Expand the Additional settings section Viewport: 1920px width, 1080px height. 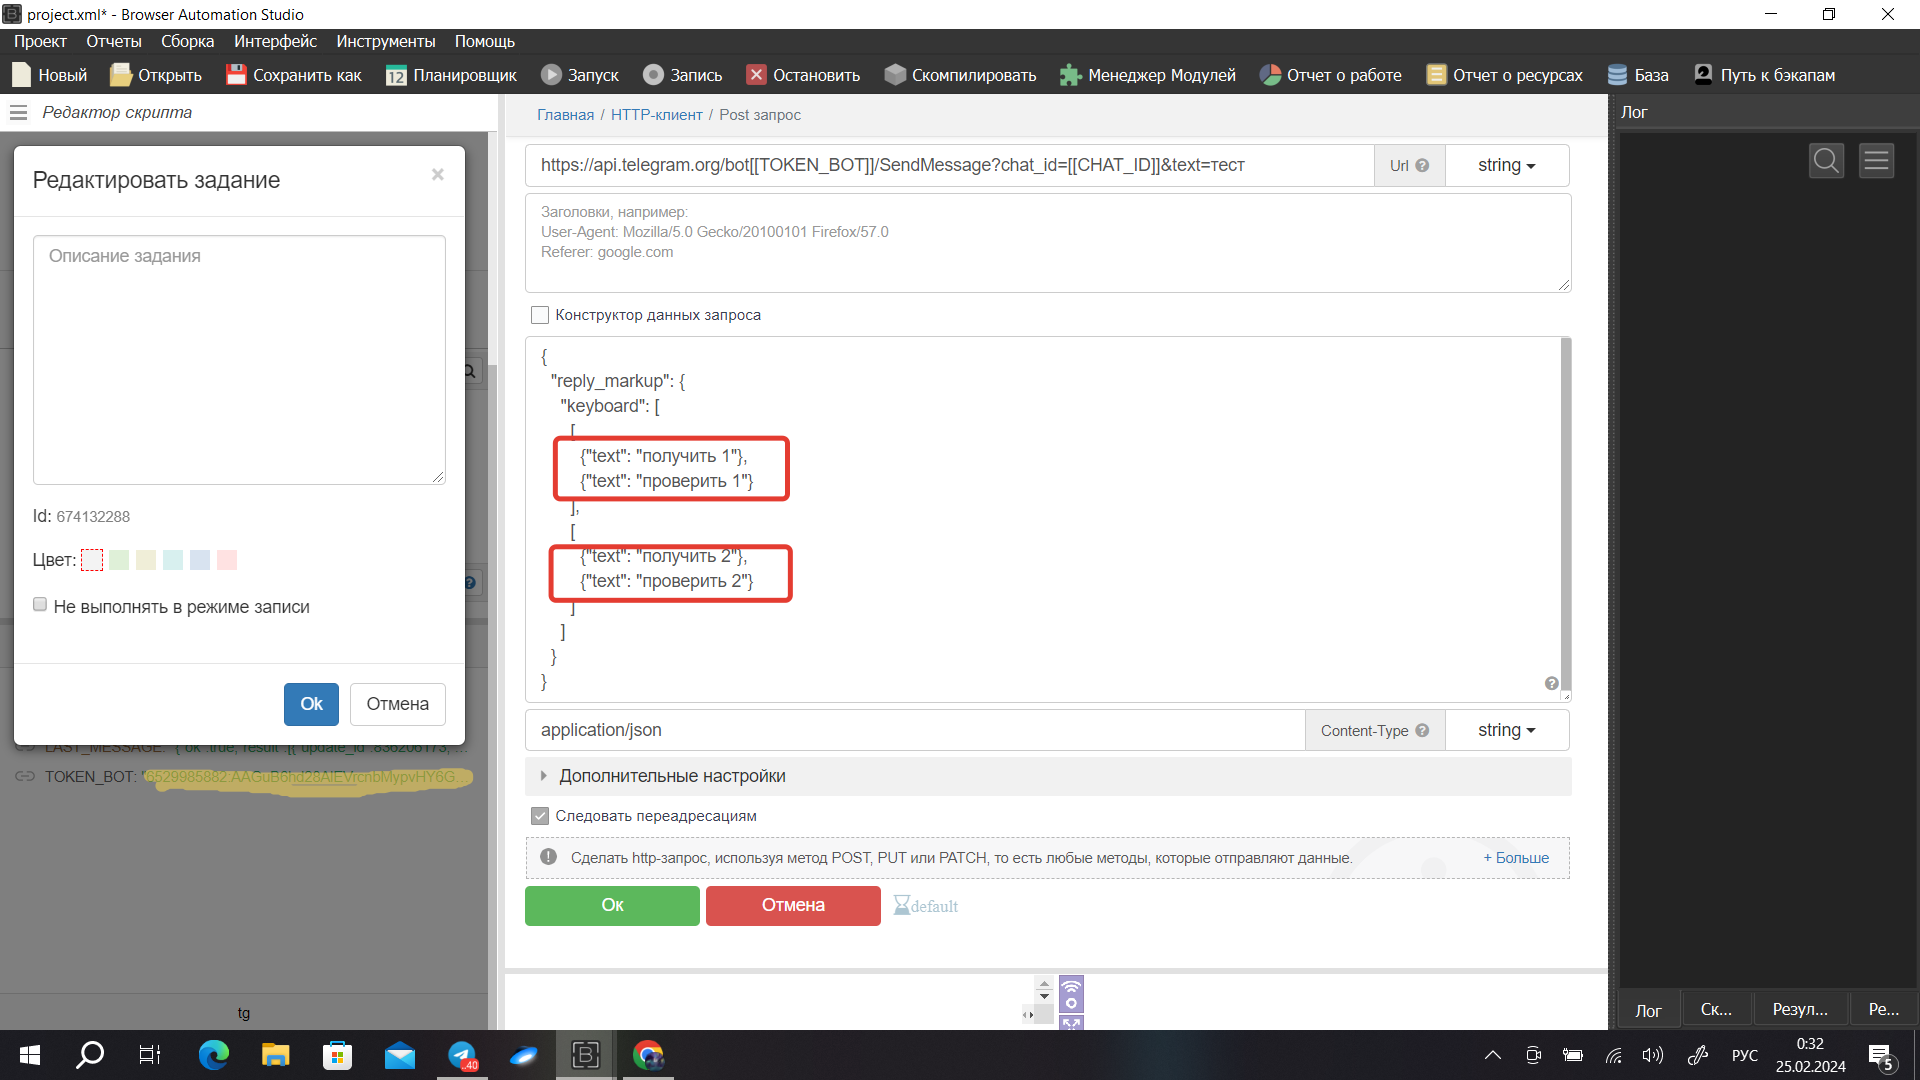(x=672, y=776)
